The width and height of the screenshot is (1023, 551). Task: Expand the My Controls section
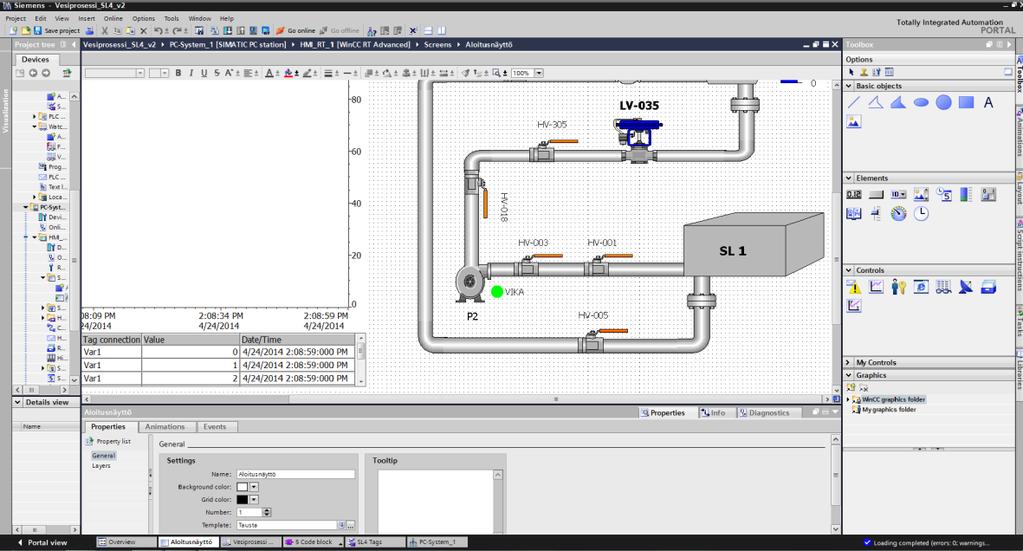click(849, 363)
